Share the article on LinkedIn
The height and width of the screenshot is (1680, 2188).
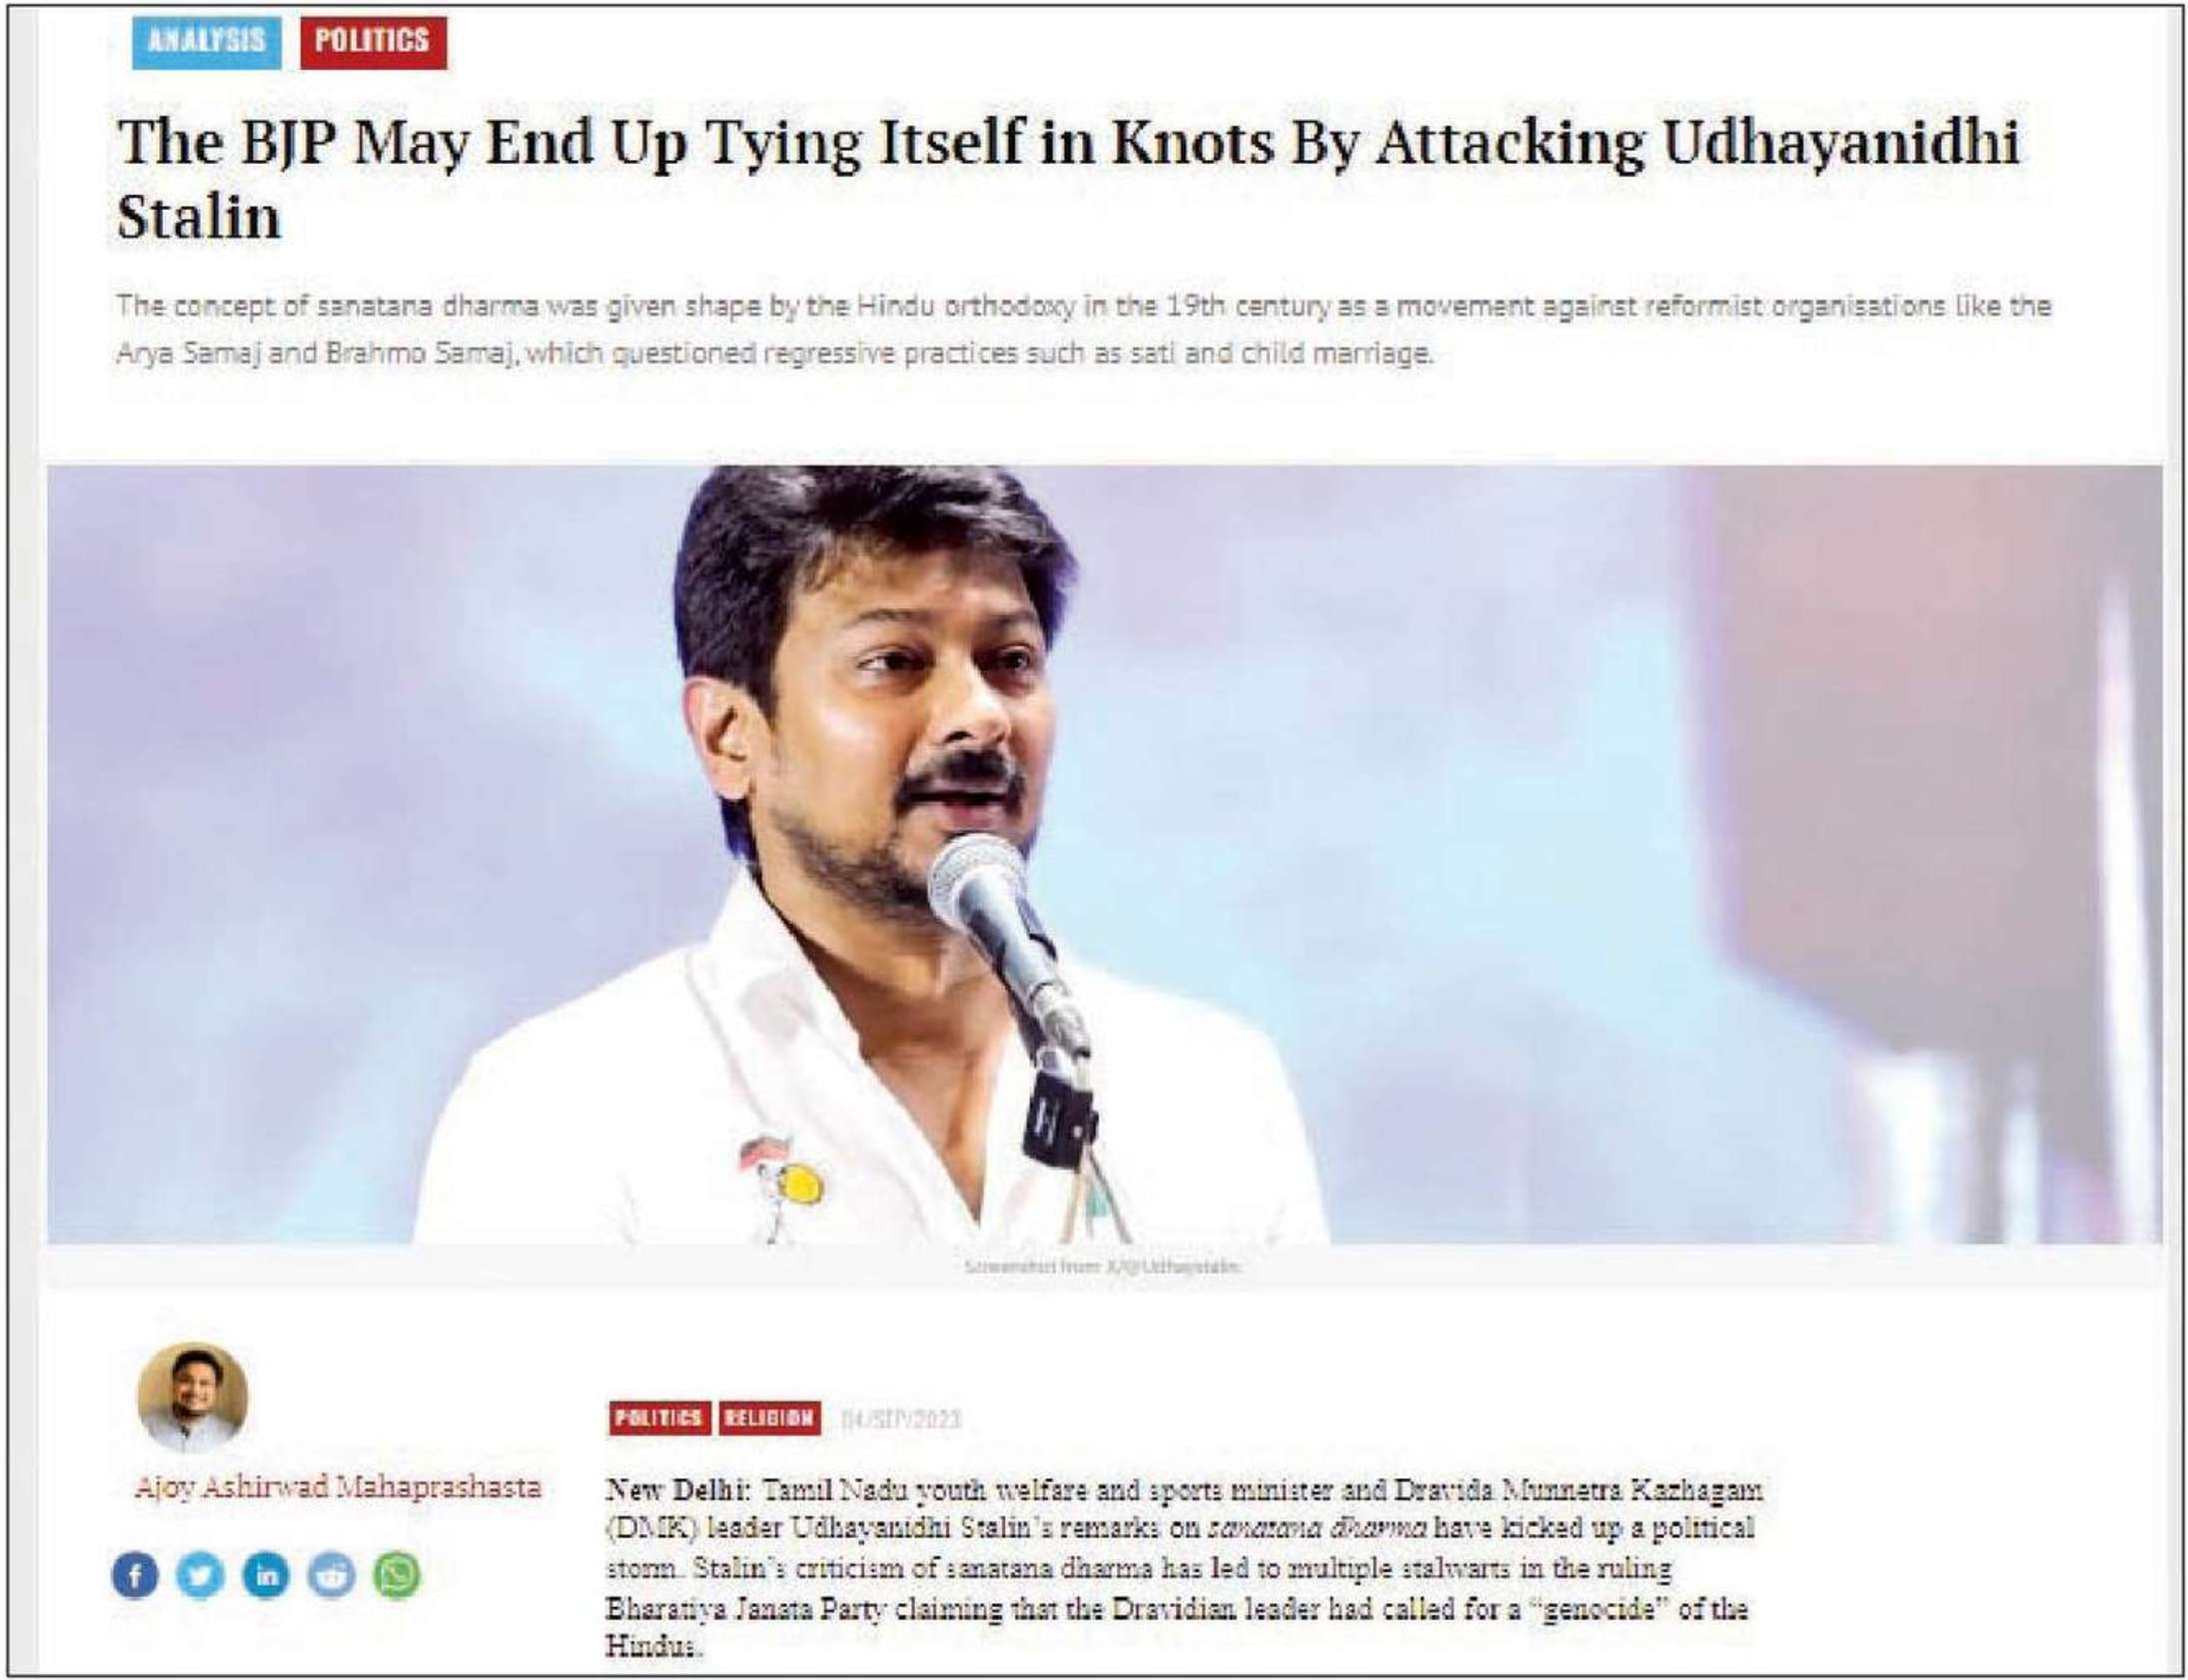click(x=266, y=1577)
